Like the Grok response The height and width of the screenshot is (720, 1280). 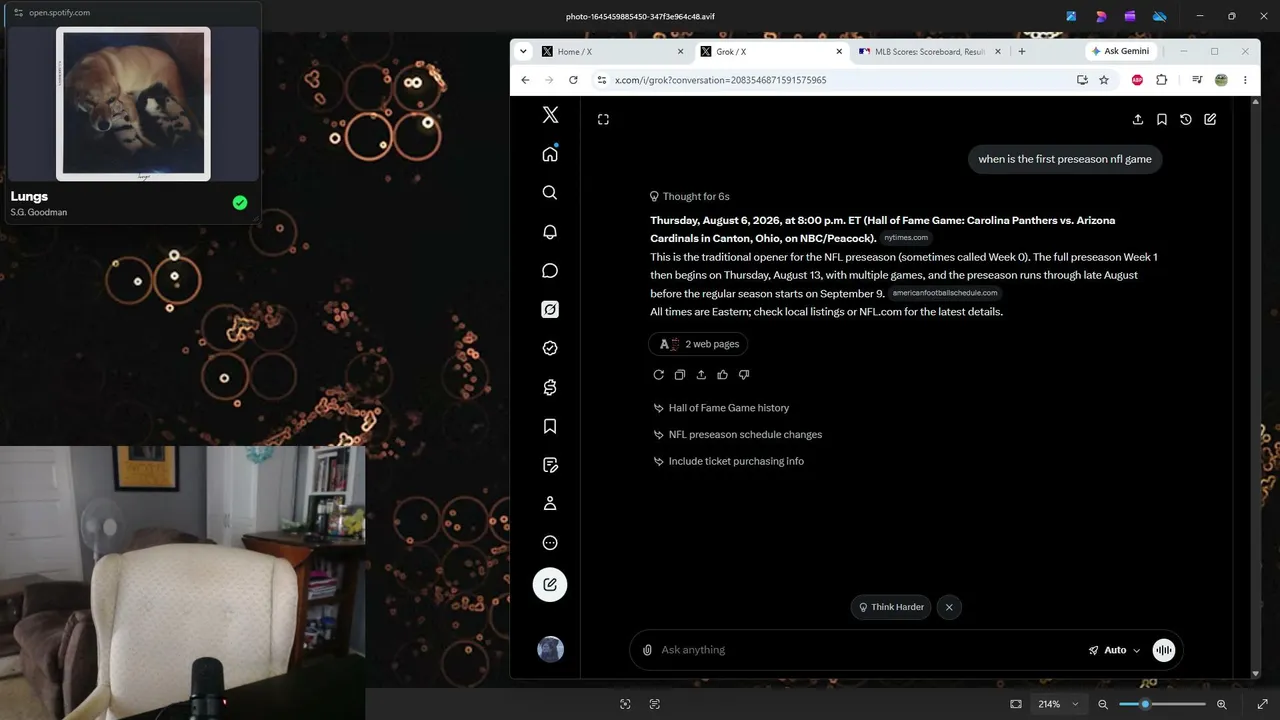(722, 375)
